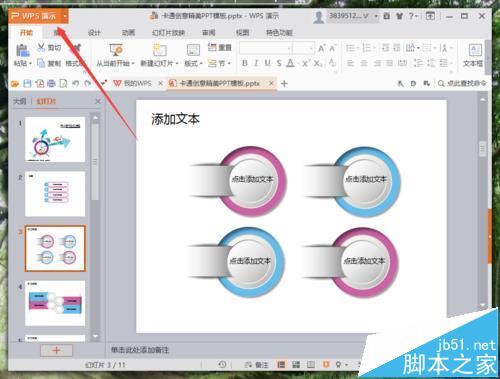This screenshot has width=500, height=379.
Task: Toggle Bold formatting
Action: tap(244, 63)
